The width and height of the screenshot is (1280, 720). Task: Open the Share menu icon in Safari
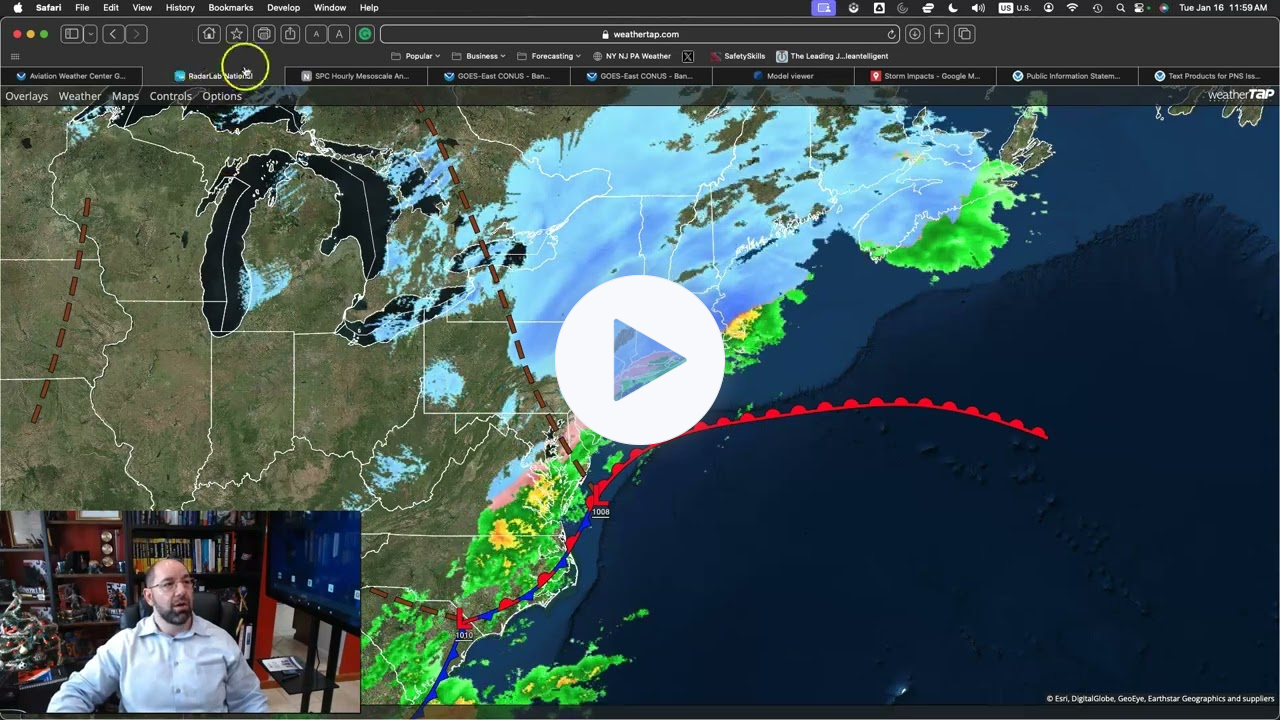(x=289, y=33)
